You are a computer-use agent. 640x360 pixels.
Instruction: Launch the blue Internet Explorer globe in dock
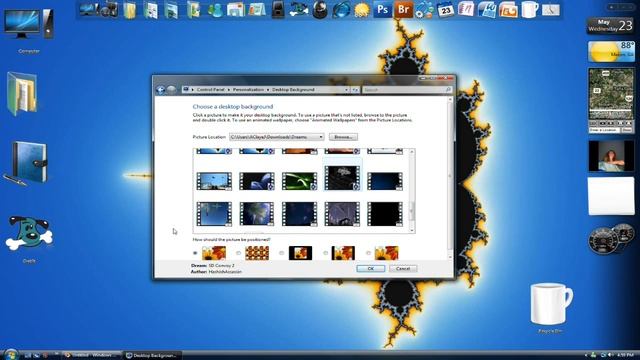click(341, 10)
